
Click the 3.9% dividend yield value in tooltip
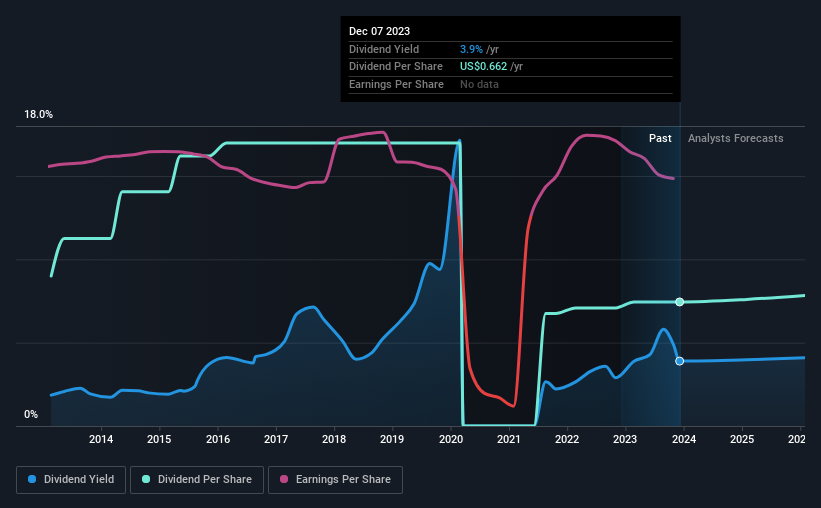(471, 49)
